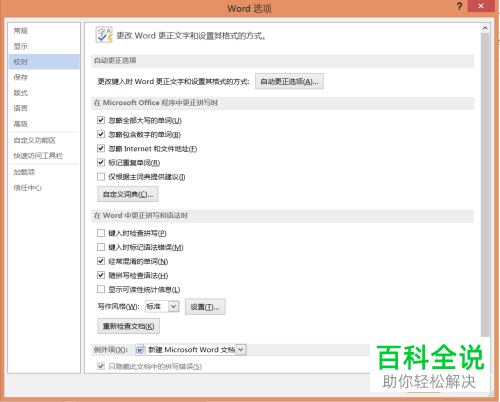Enable 键入时标记语法错误 checkbox
The width and height of the screenshot is (500, 402).
tap(101, 247)
